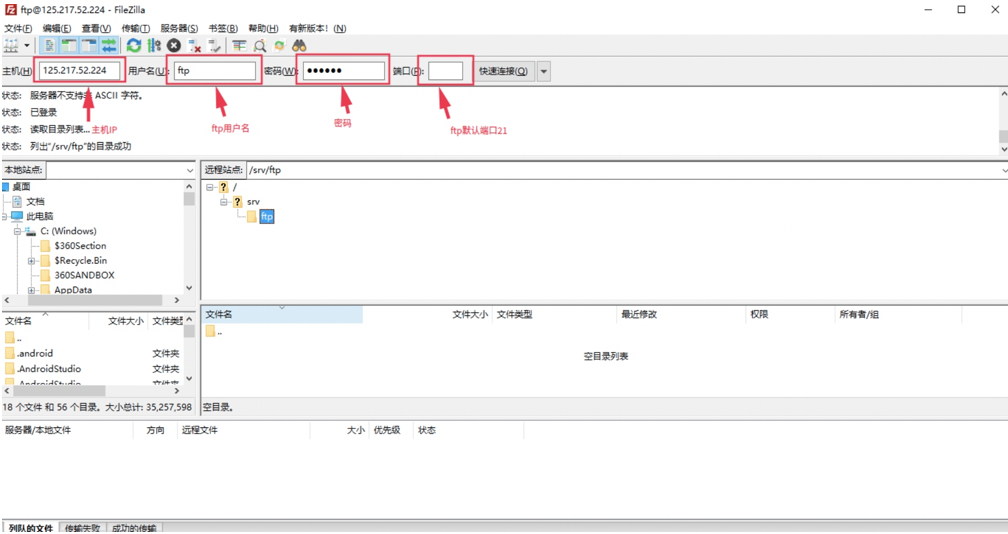Open the Site Manager icon
Viewport: 1008px width, 534px height.
11,46
